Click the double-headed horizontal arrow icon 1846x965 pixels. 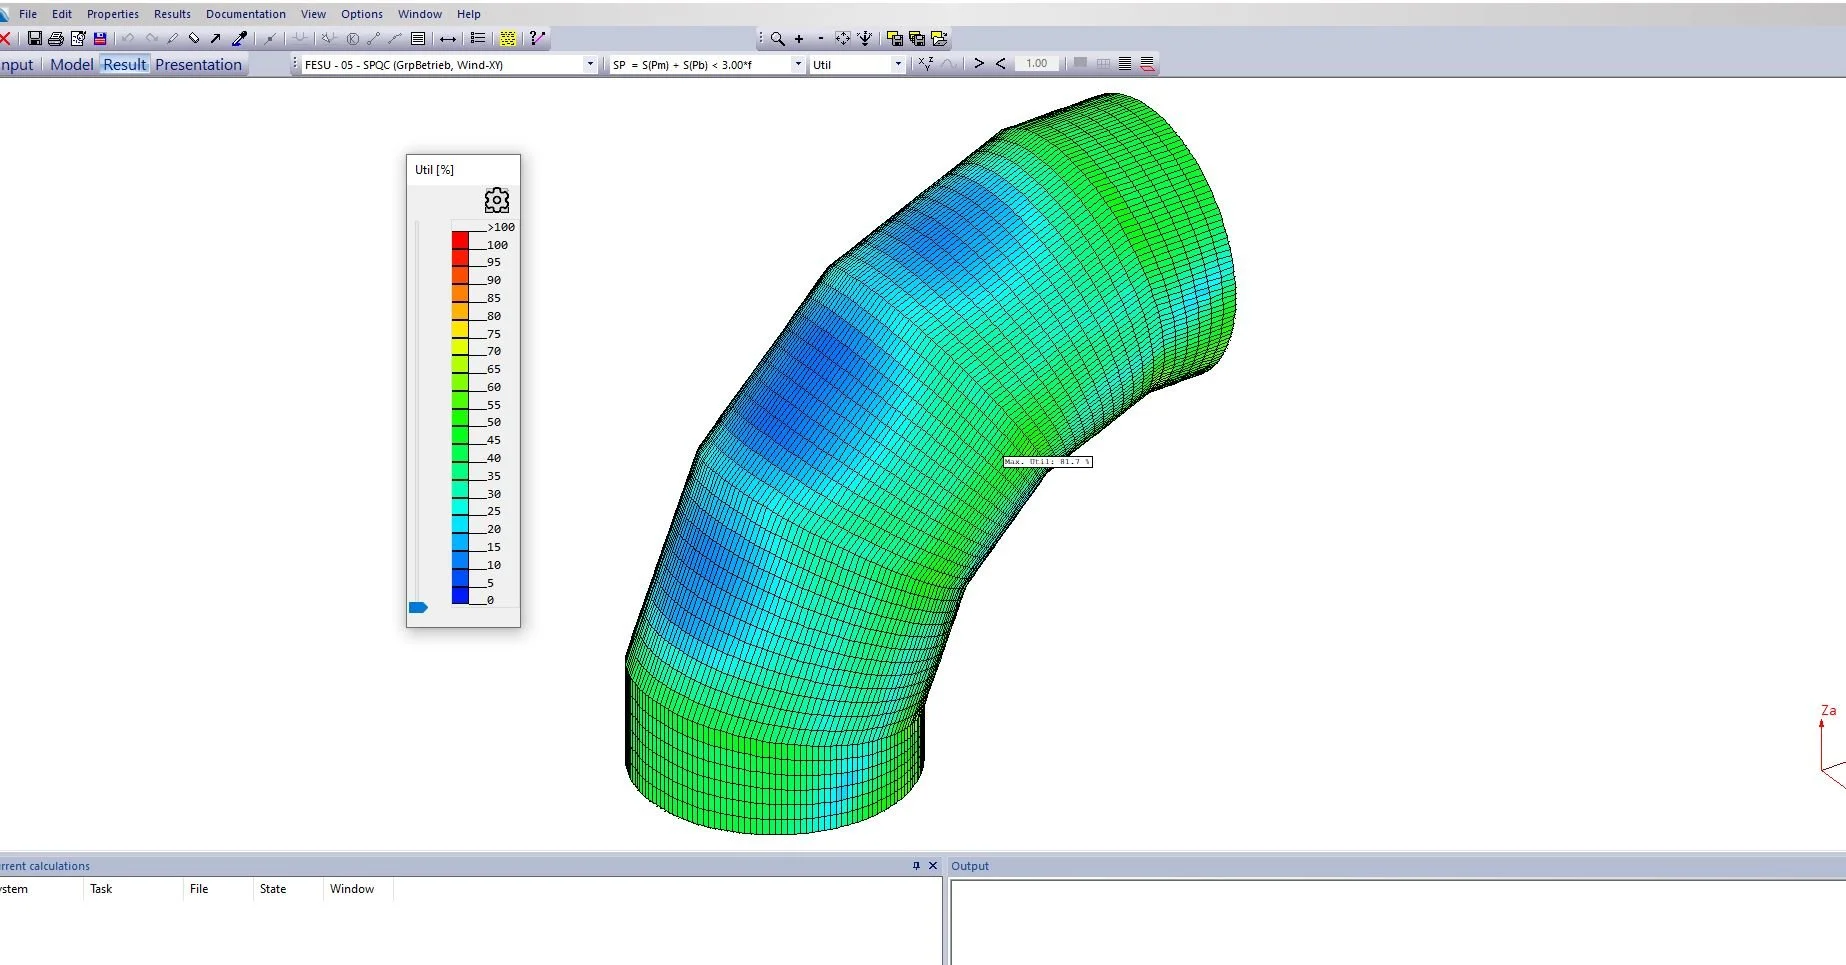pyautogui.click(x=448, y=39)
